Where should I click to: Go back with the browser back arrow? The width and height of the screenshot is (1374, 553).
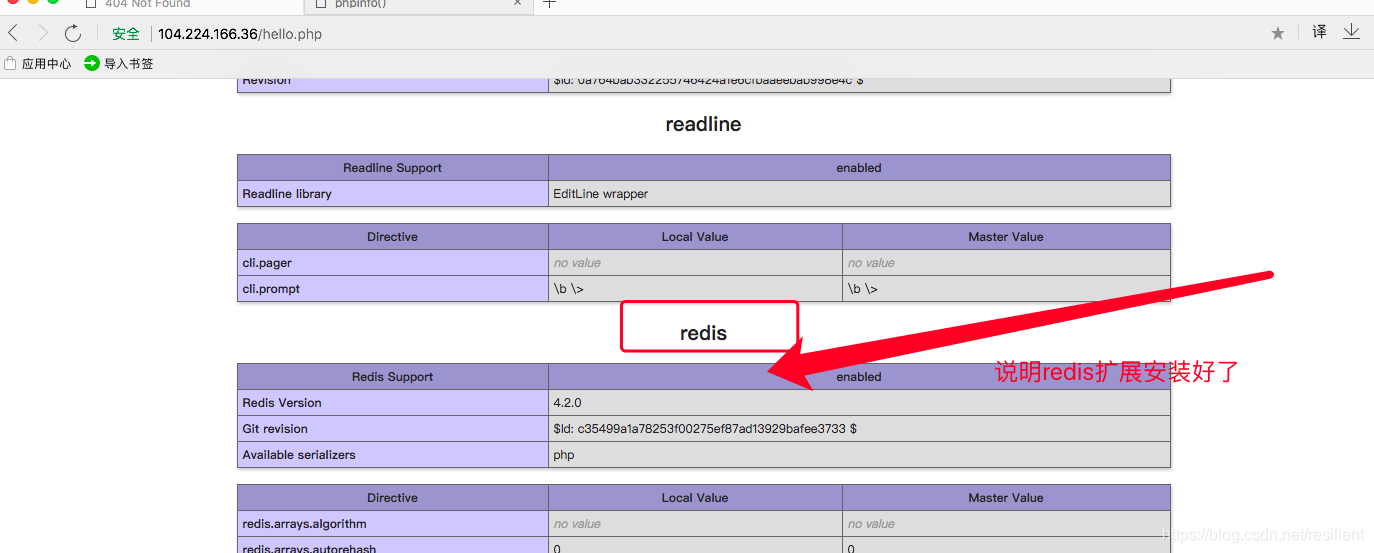click(13, 33)
